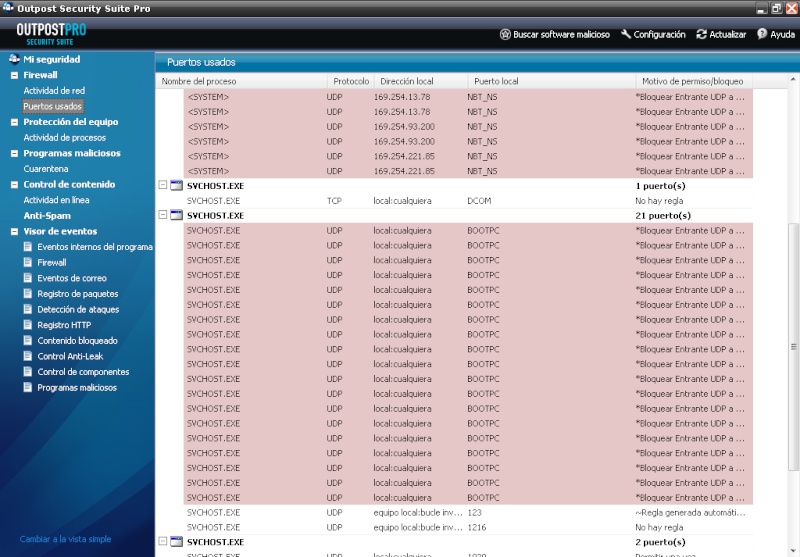Collapse the SVCHOST.EXE 1 puerto(s) group
This screenshot has width=800, height=557.
coord(163,185)
